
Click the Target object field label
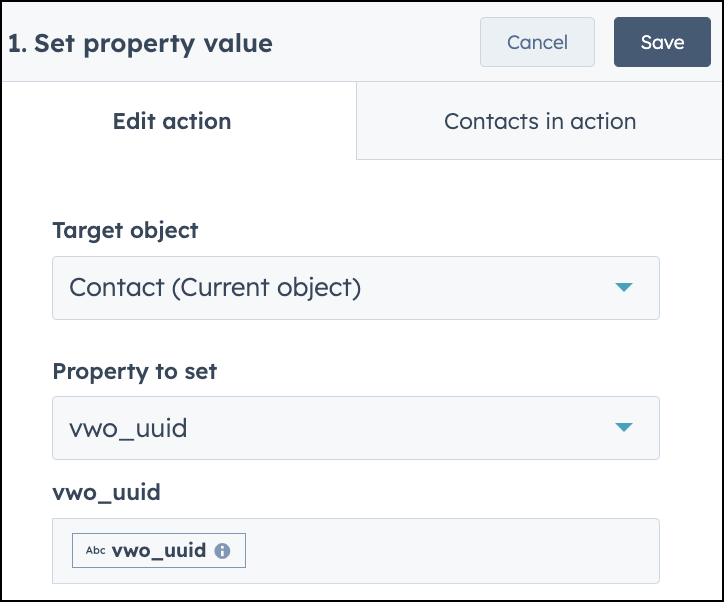tap(125, 230)
